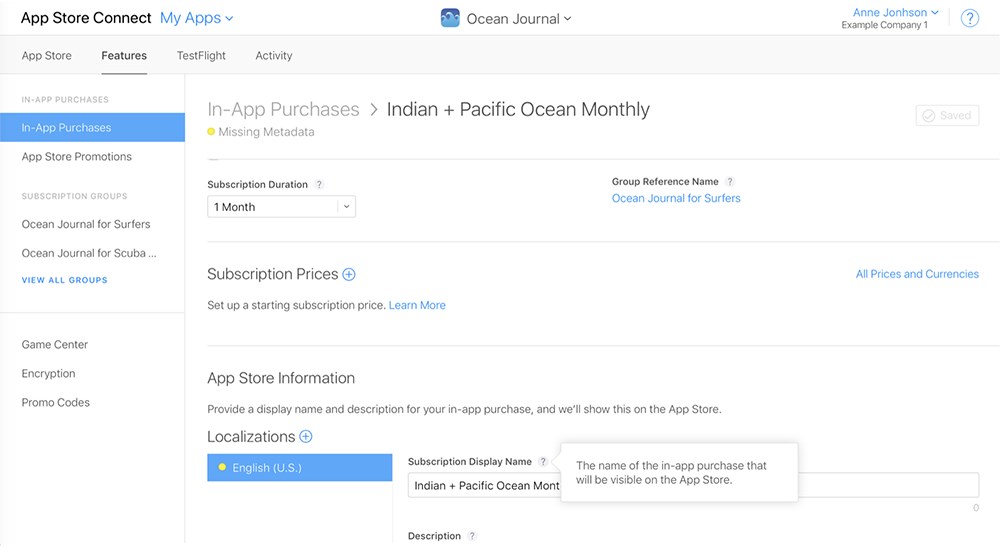Switch to the Features tab
1000x559 pixels.
[124, 55]
